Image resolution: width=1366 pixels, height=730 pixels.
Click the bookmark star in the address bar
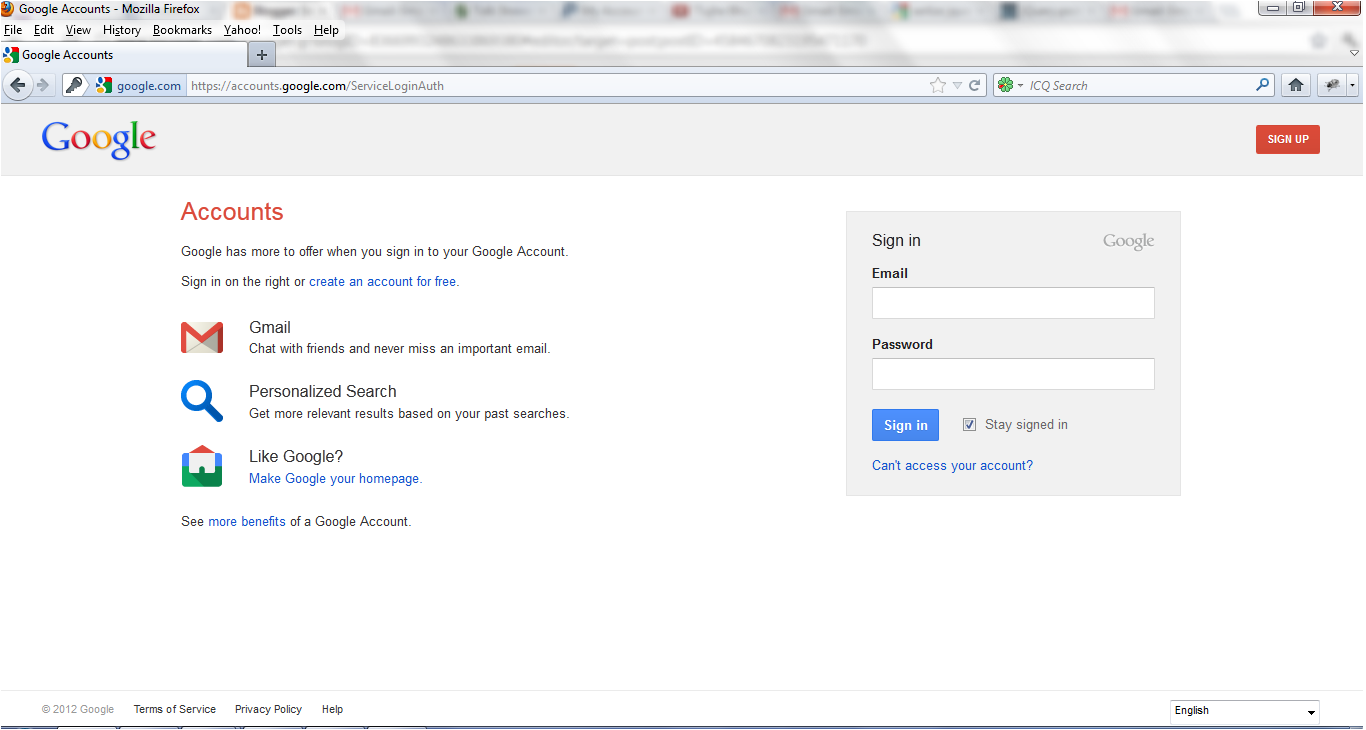click(937, 85)
